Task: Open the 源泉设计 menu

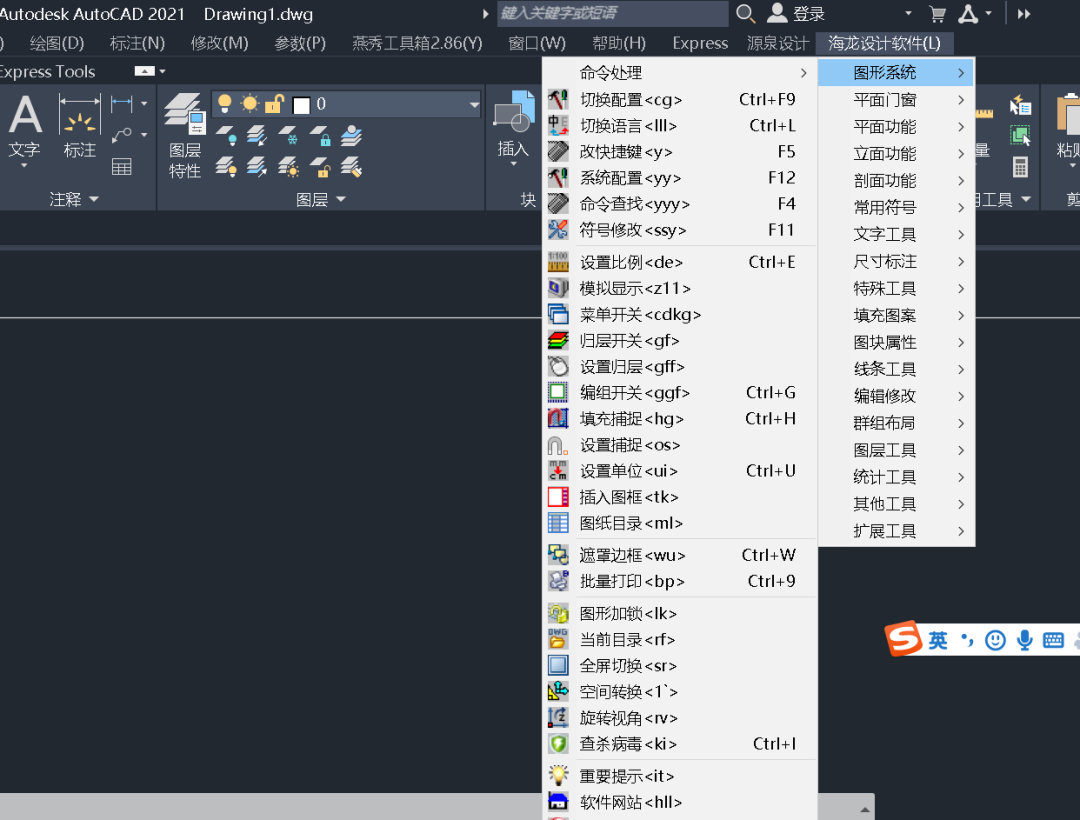Action: click(x=778, y=43)
